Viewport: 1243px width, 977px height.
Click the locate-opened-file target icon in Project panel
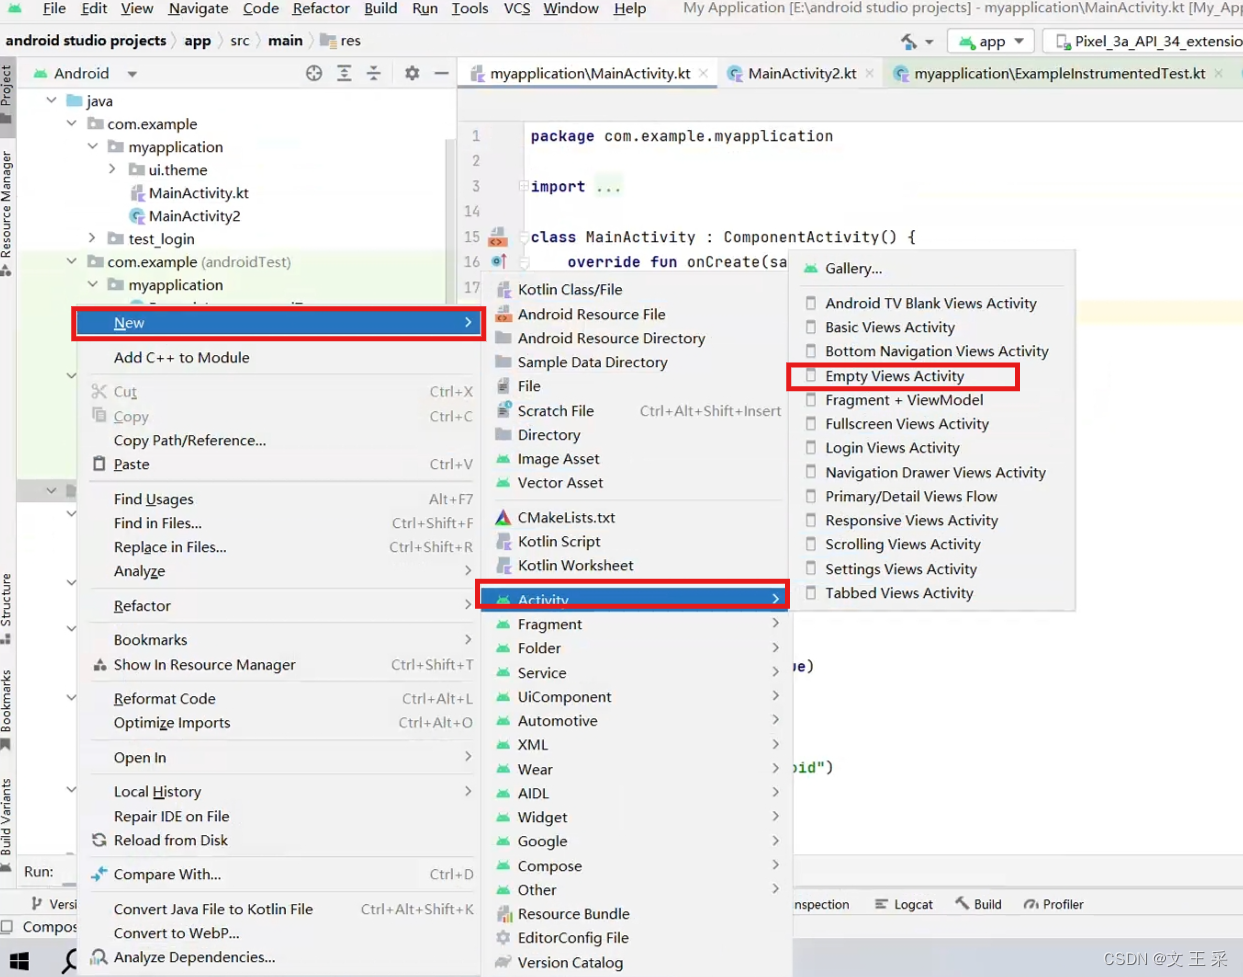point(314,73)
